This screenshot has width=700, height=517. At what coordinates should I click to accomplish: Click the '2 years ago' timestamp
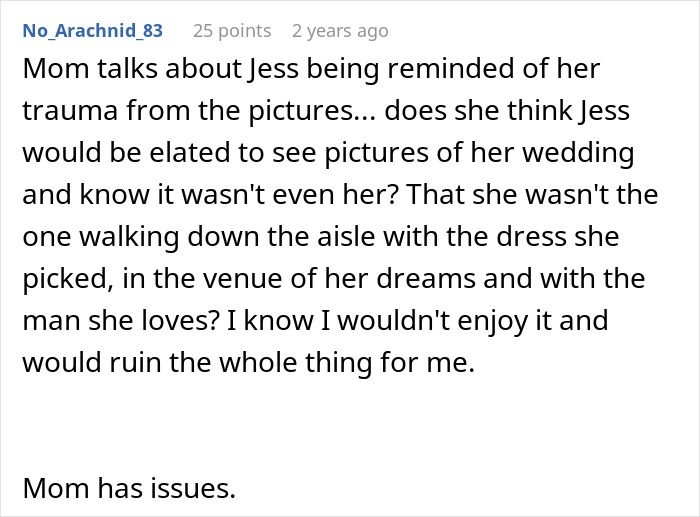[340, 31]
